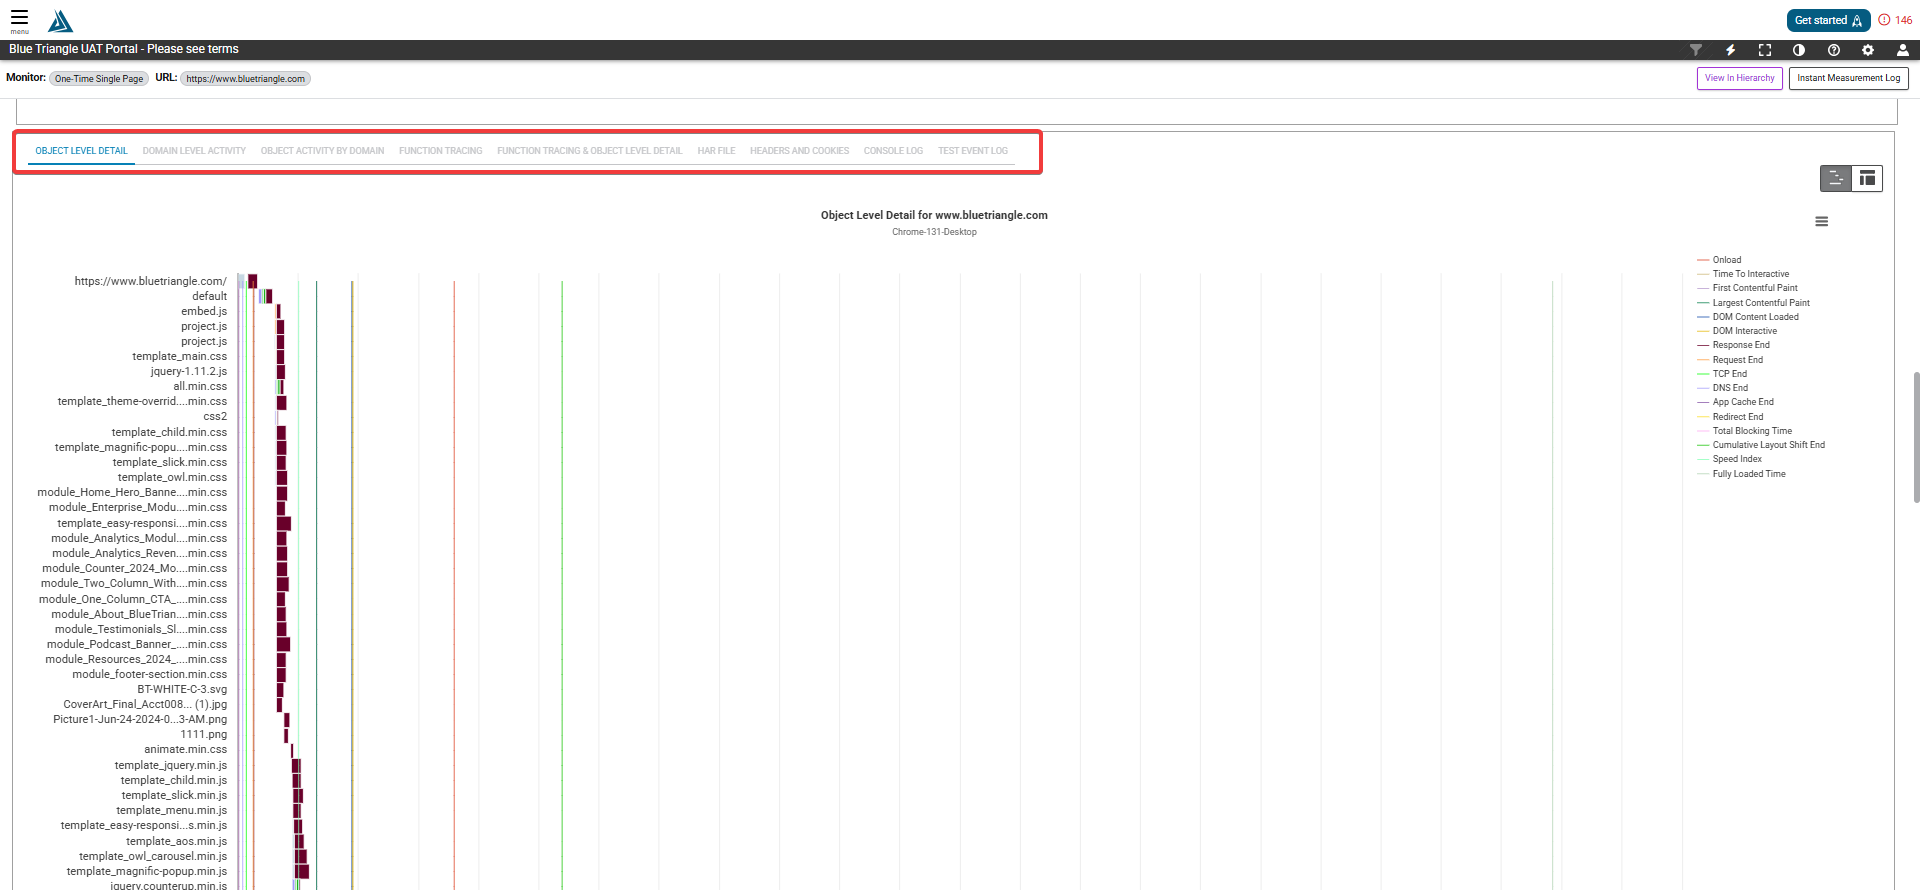Select waterfall chart view icon

1836,178
